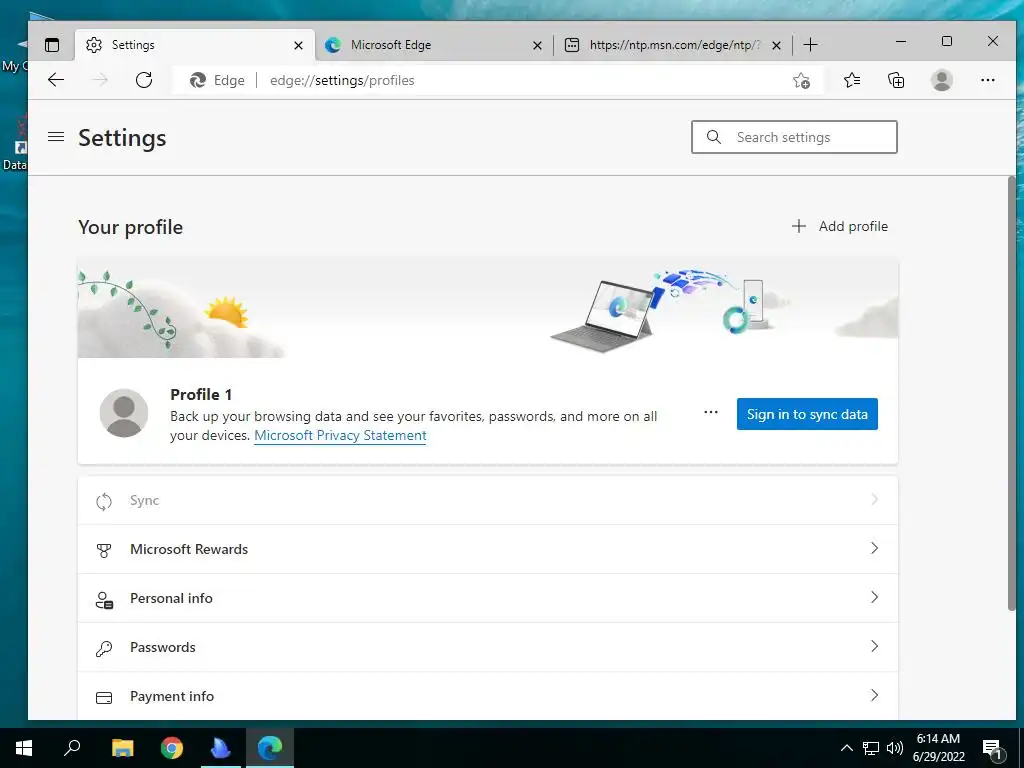1024x768 pixels.
Task: Open the vertical tabs panel icon
Action: click(52, 44)
